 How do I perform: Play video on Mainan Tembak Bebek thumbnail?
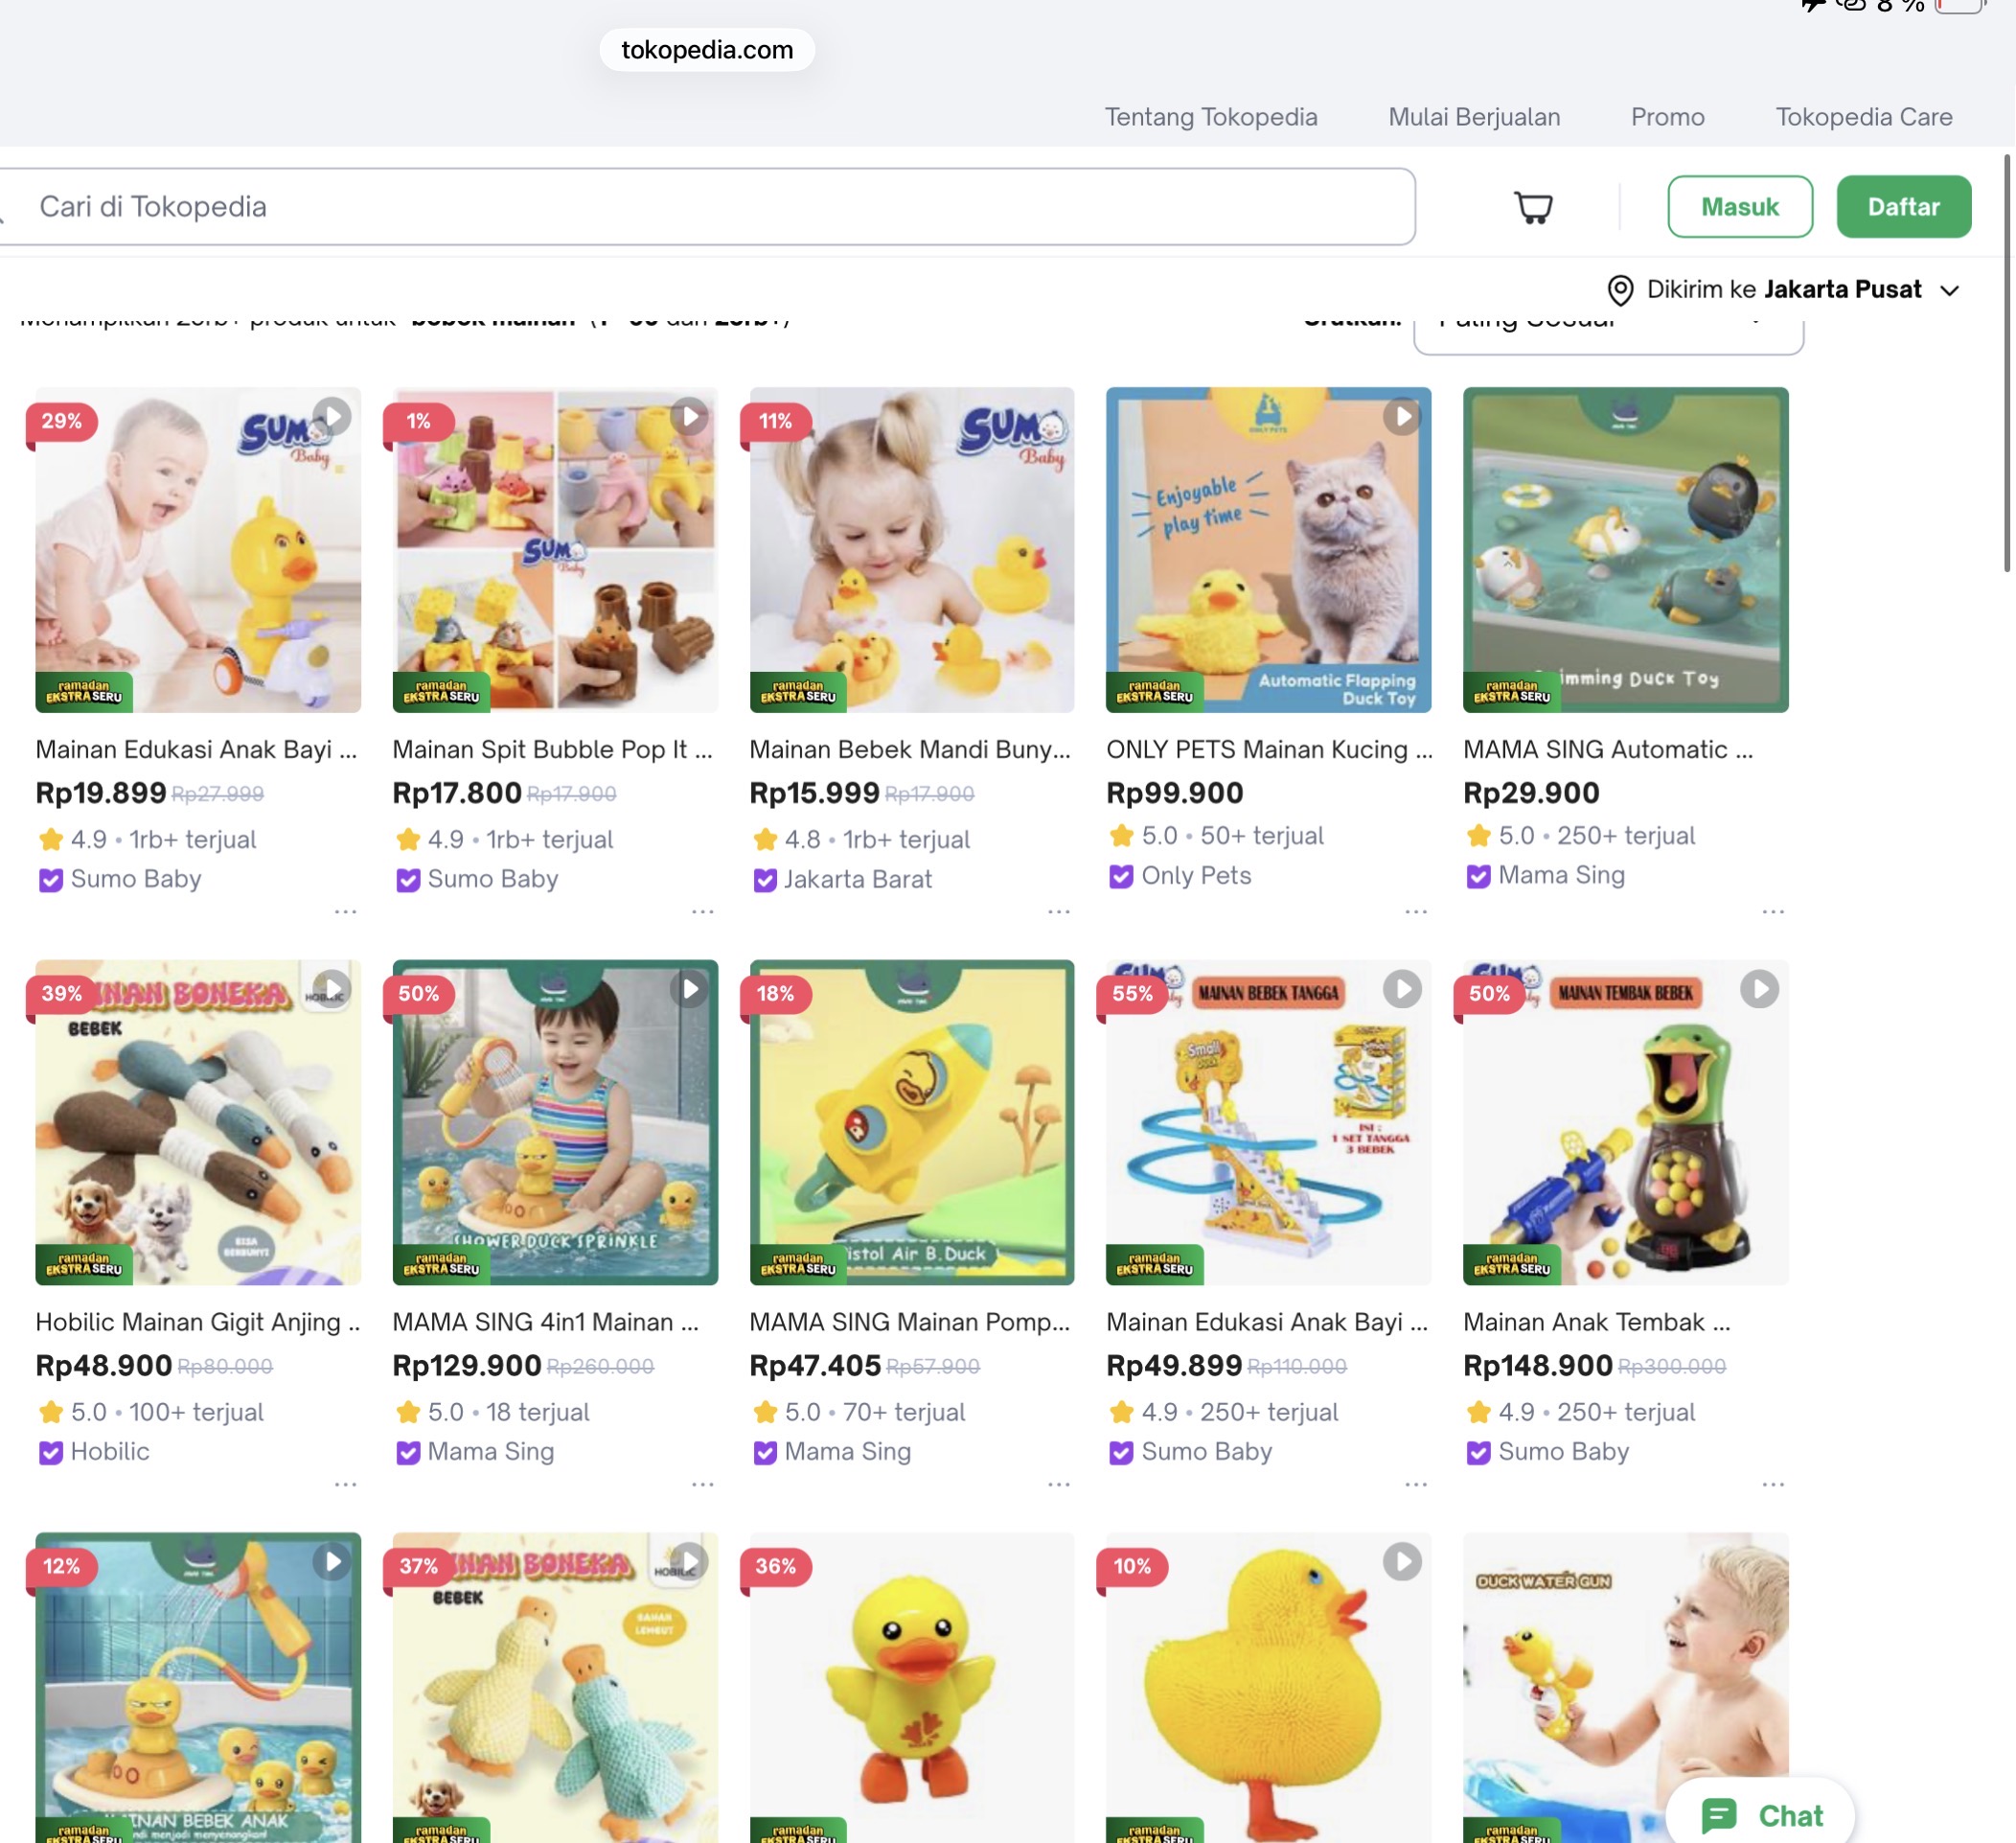pos(1758,989)
